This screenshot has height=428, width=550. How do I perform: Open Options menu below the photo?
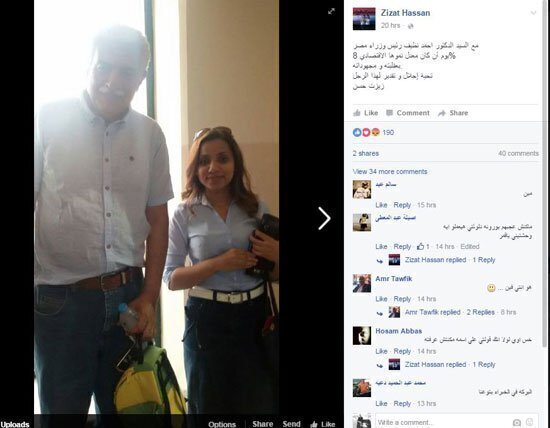tap(222, 424)
